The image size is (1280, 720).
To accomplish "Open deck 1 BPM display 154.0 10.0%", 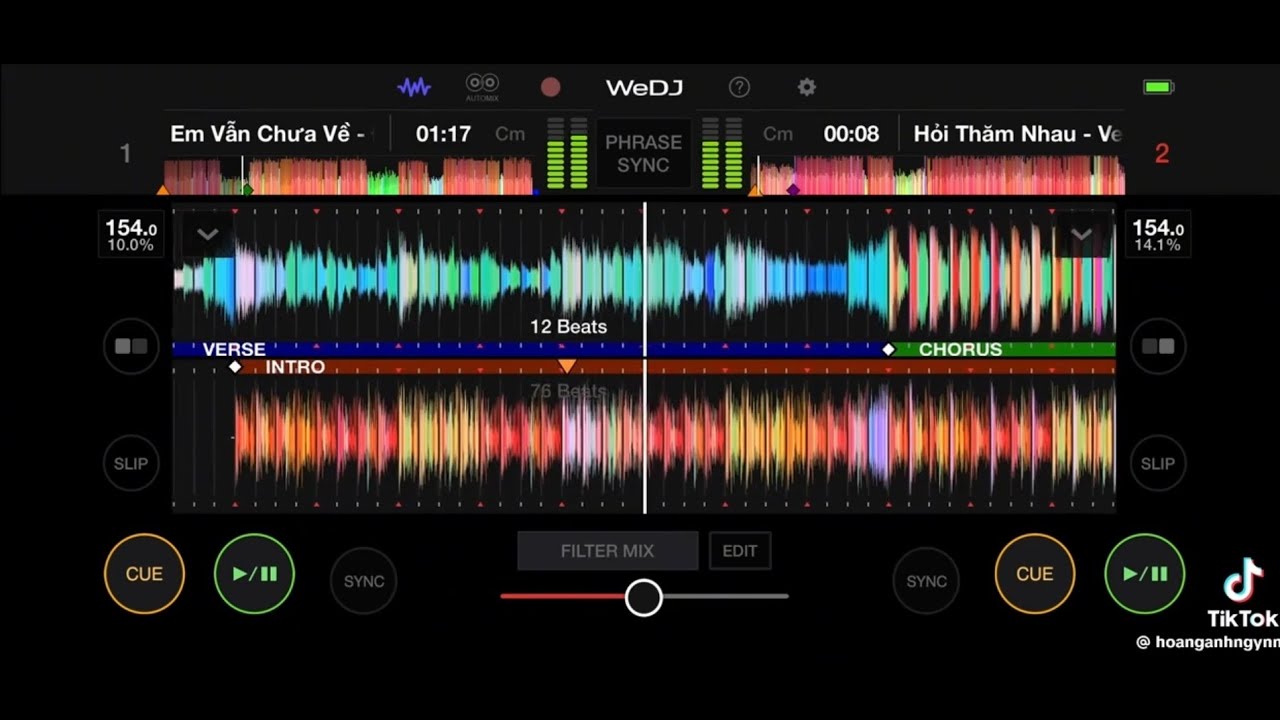I will (132, 235).
